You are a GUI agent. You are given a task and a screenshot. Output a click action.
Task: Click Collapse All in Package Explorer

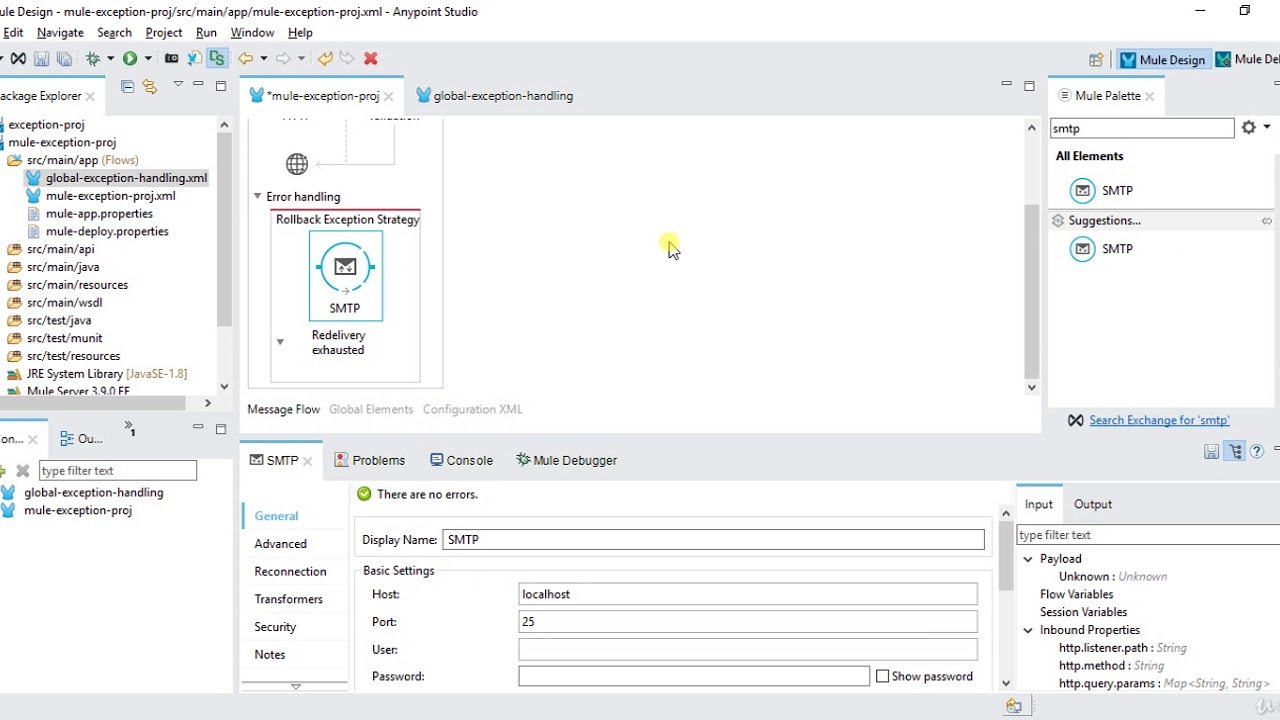pyautogui.click(x=127, y=87)
